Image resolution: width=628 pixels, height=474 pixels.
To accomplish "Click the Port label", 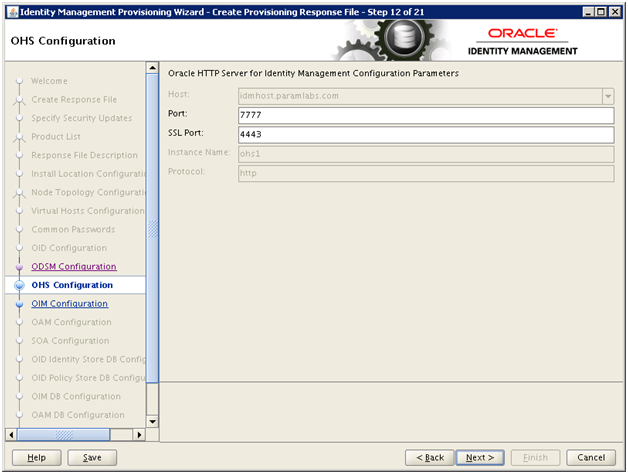I will point(177,114).
